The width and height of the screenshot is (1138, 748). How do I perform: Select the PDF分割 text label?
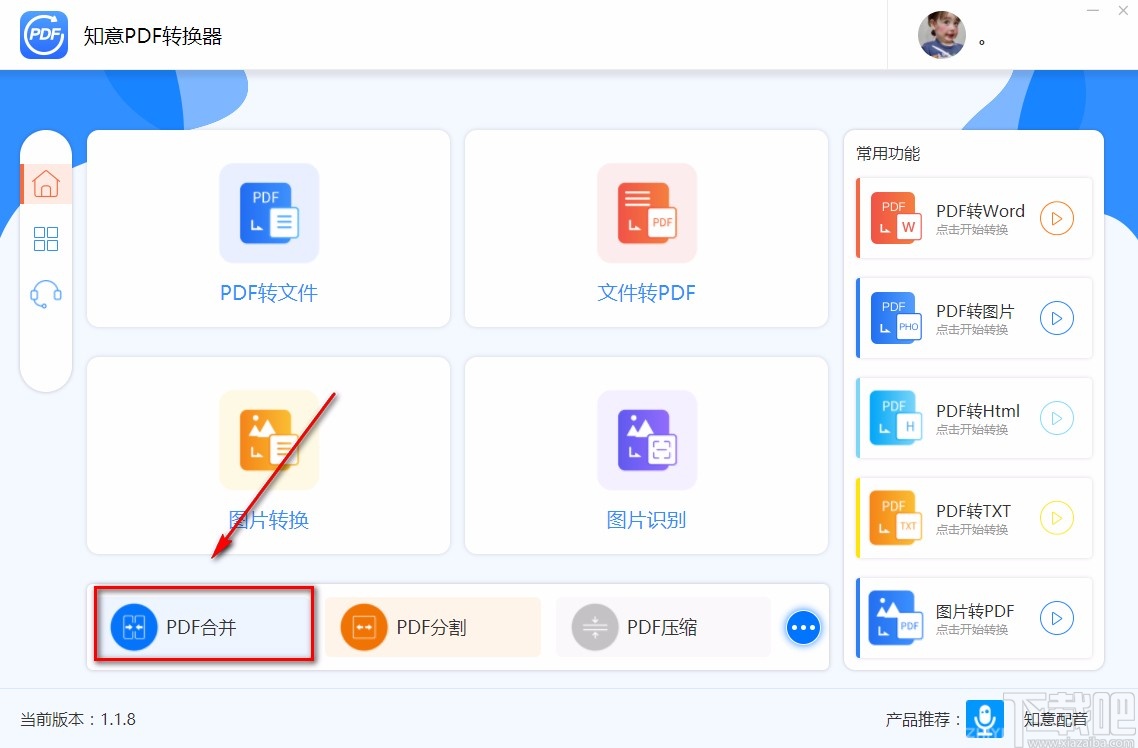(x=432, y=628)
